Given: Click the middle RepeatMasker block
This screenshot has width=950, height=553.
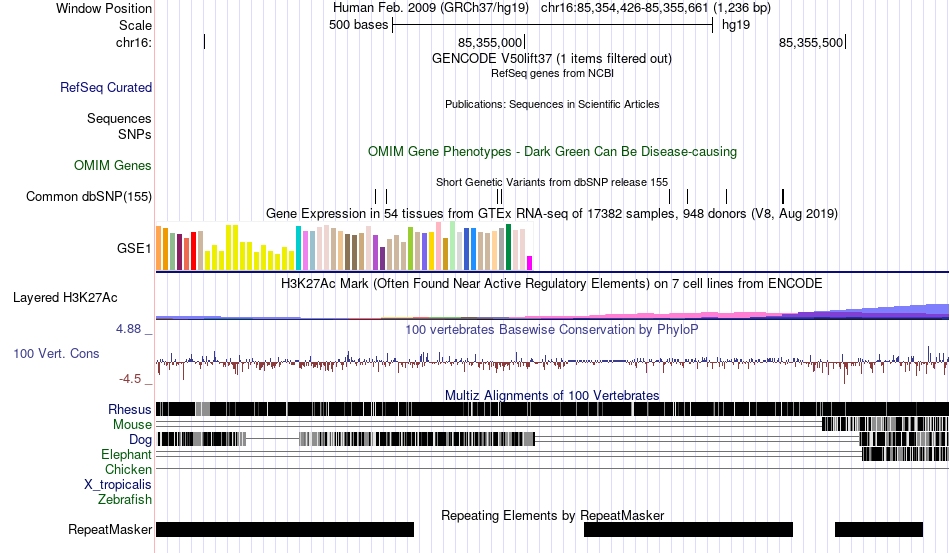Looking at the screenshot, I should coord(688,529).
